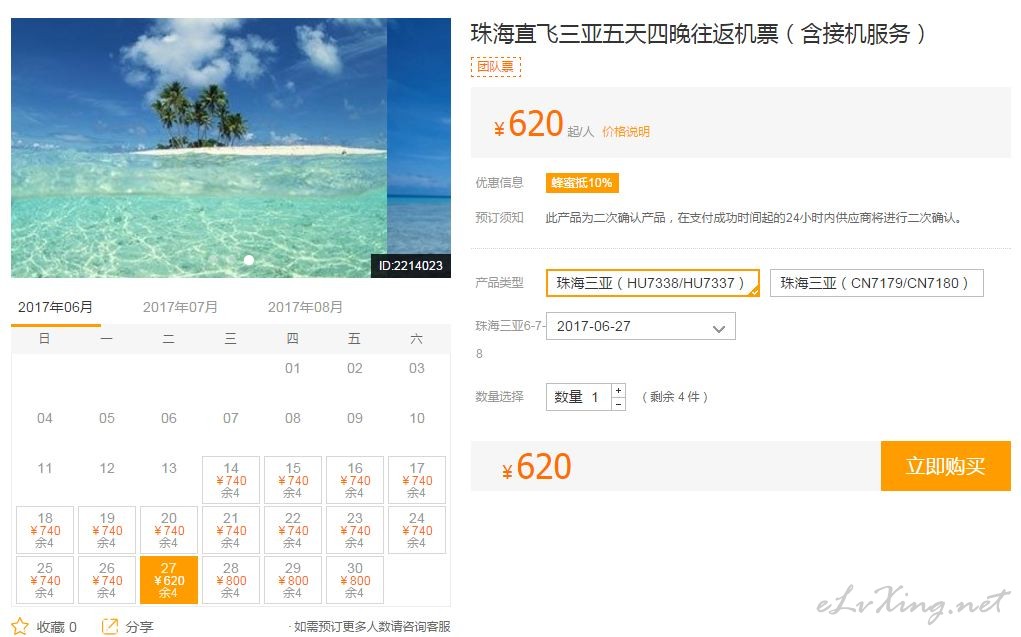Decrease quantity with the minus stepper

618,404
